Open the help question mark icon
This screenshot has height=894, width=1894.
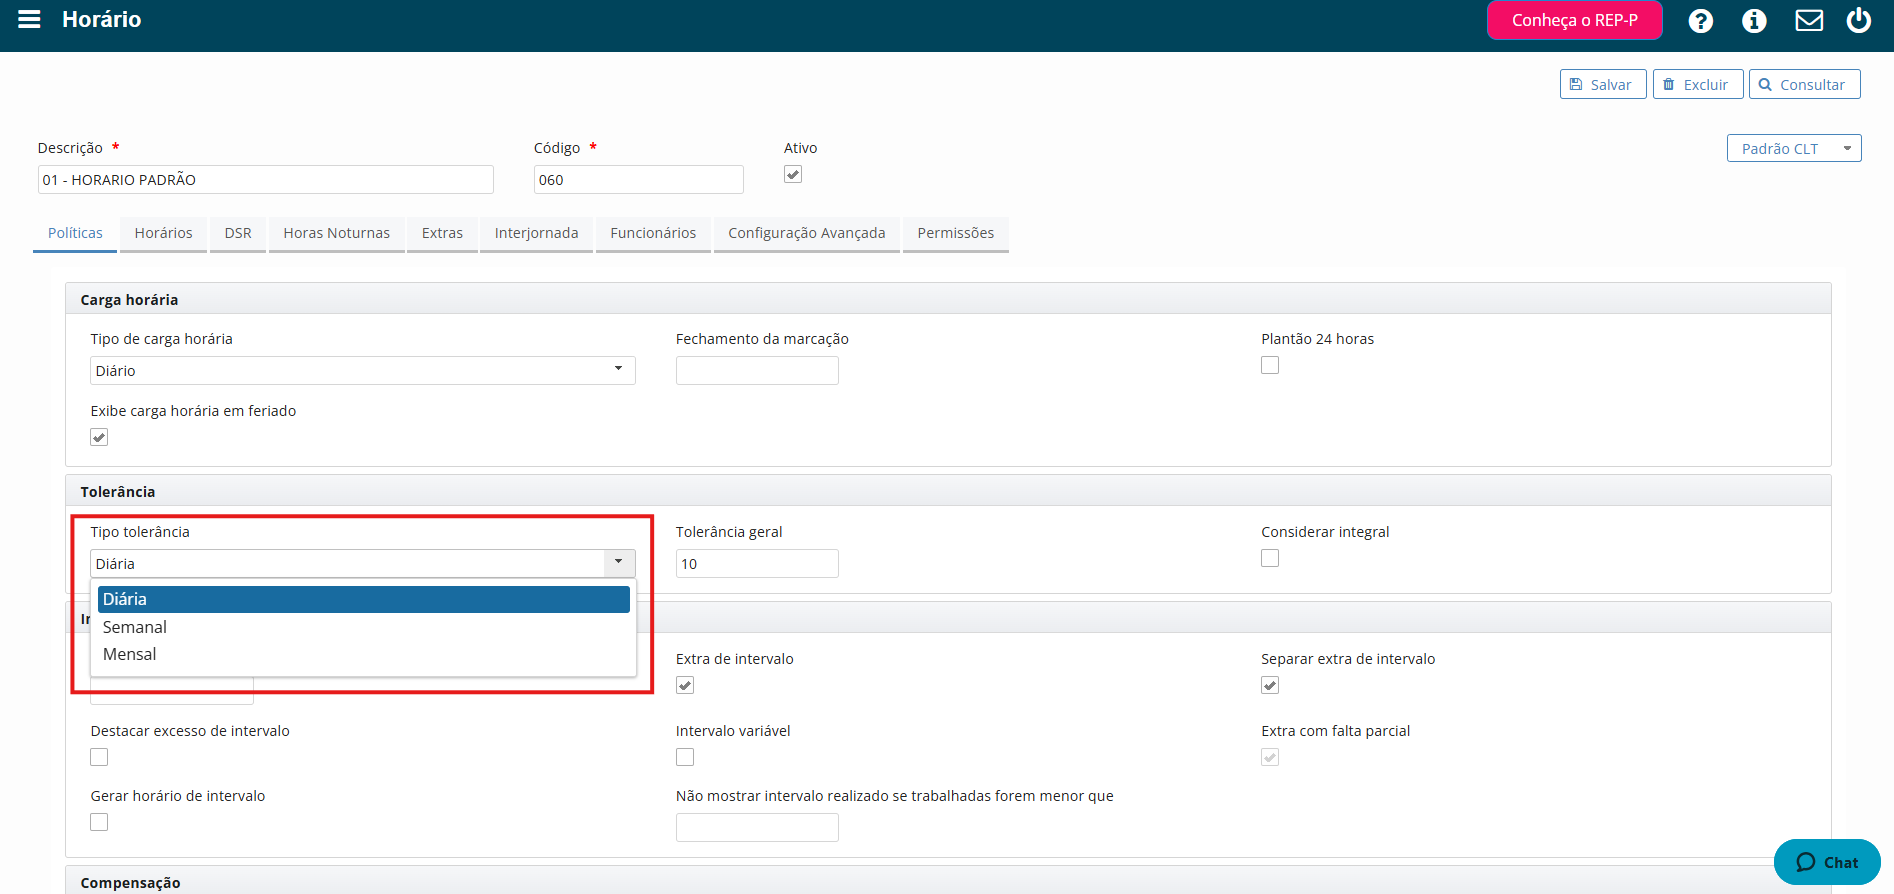point(1700,20)
